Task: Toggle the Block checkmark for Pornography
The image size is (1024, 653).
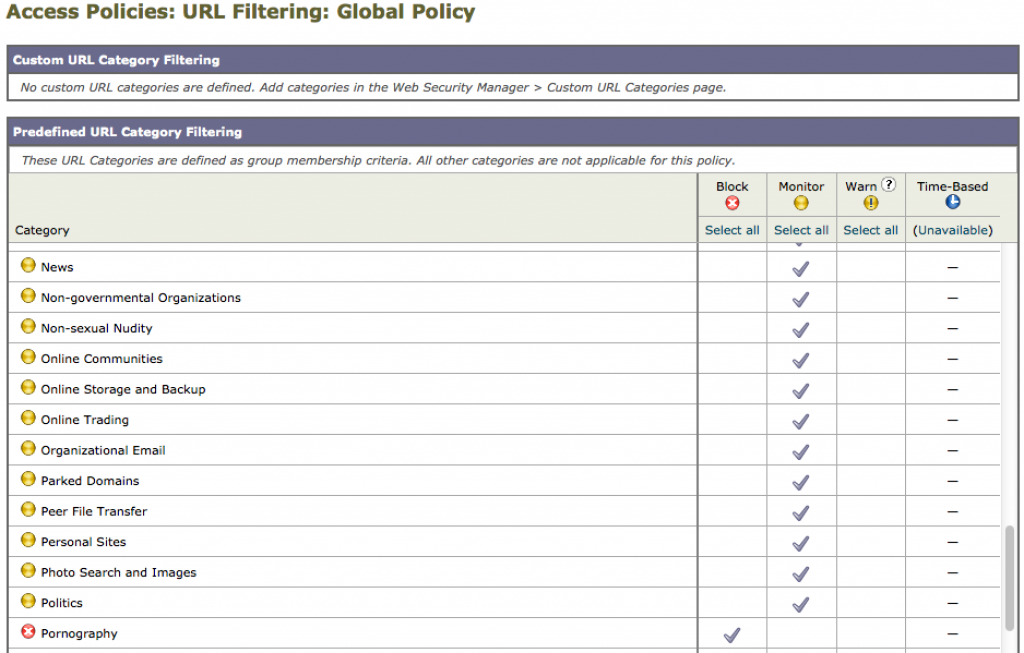Action: click(x=732, y=634)
